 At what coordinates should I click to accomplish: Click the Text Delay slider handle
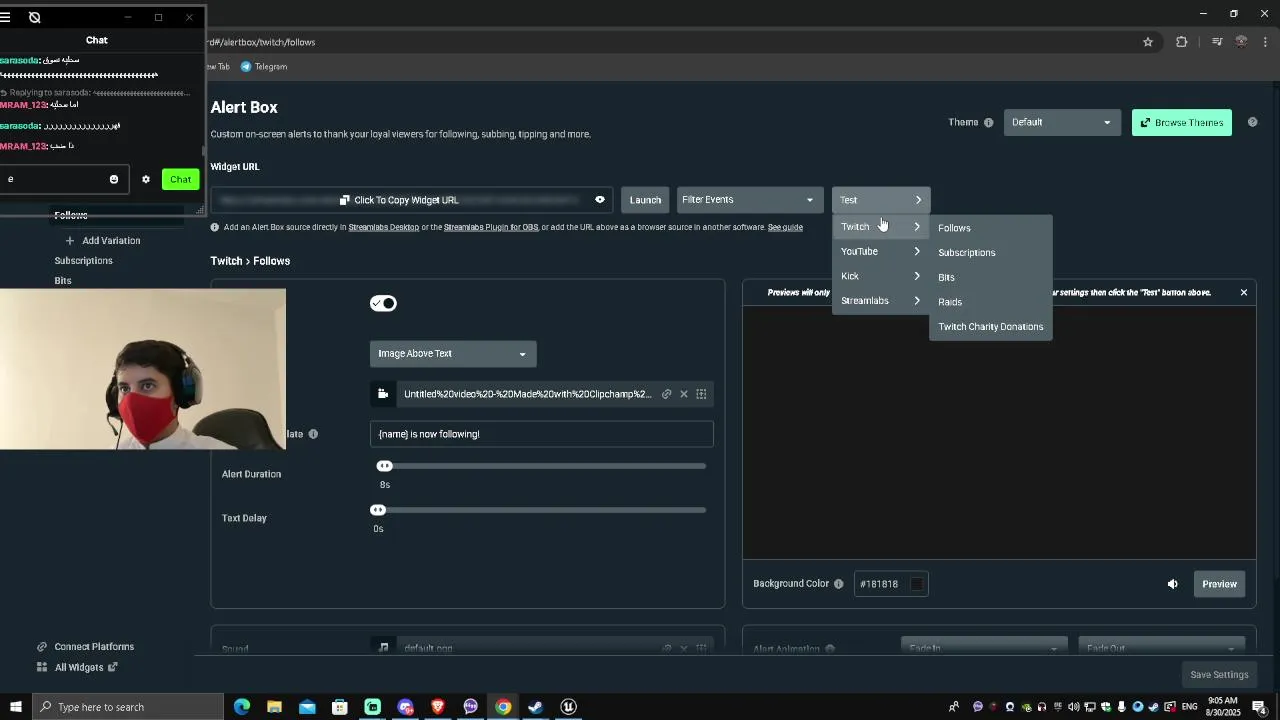[378, 510]
